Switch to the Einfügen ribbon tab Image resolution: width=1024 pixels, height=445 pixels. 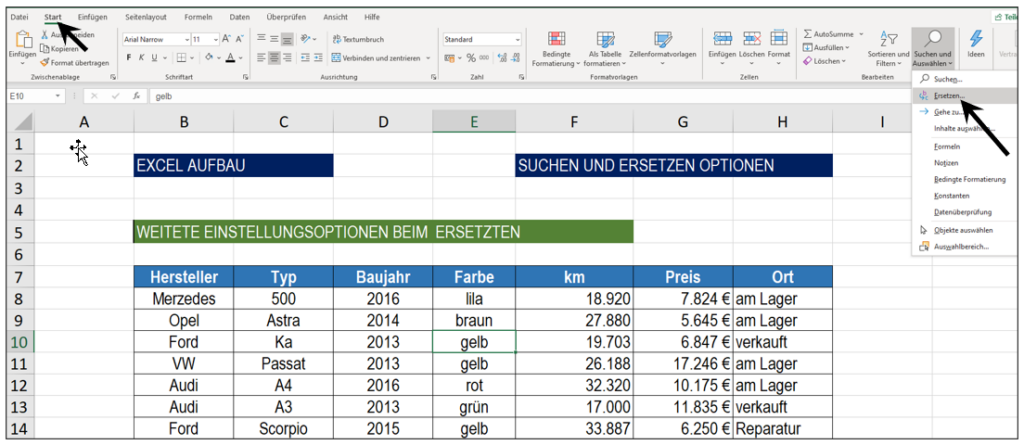click(x=92, y=16)
